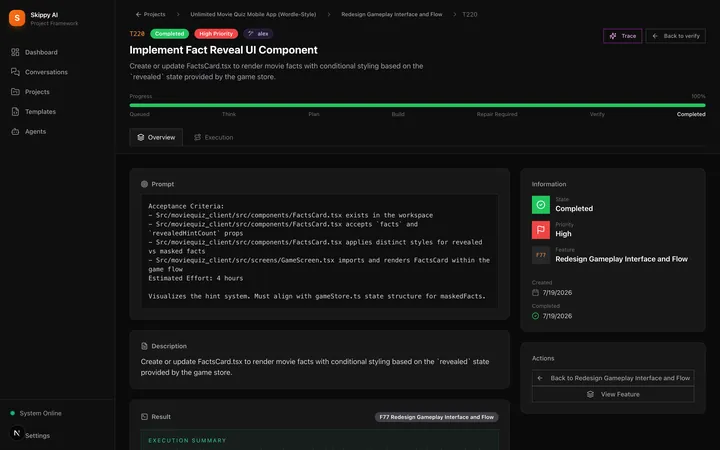Image resolution: width=720 pixels, height=450 pixels.
Task: Click the Execution Summary heading
Action: click(187, 440)
